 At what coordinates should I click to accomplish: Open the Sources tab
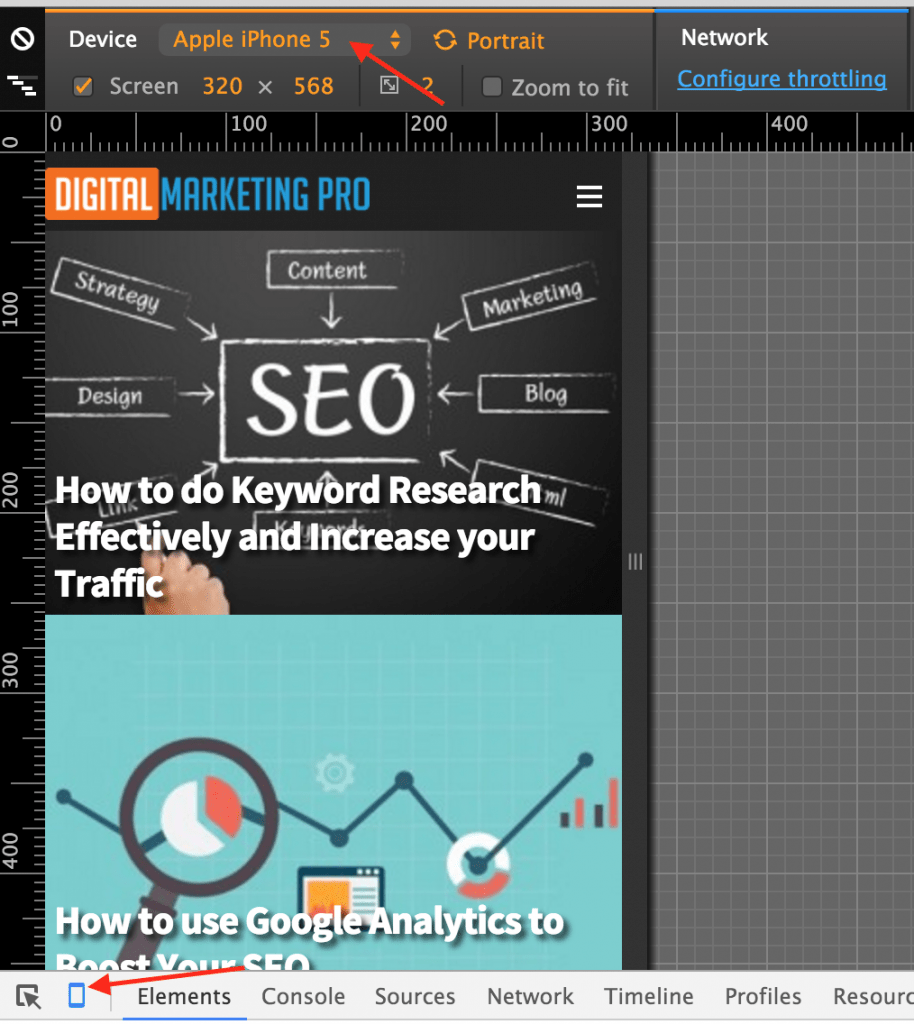coord(415,997)
